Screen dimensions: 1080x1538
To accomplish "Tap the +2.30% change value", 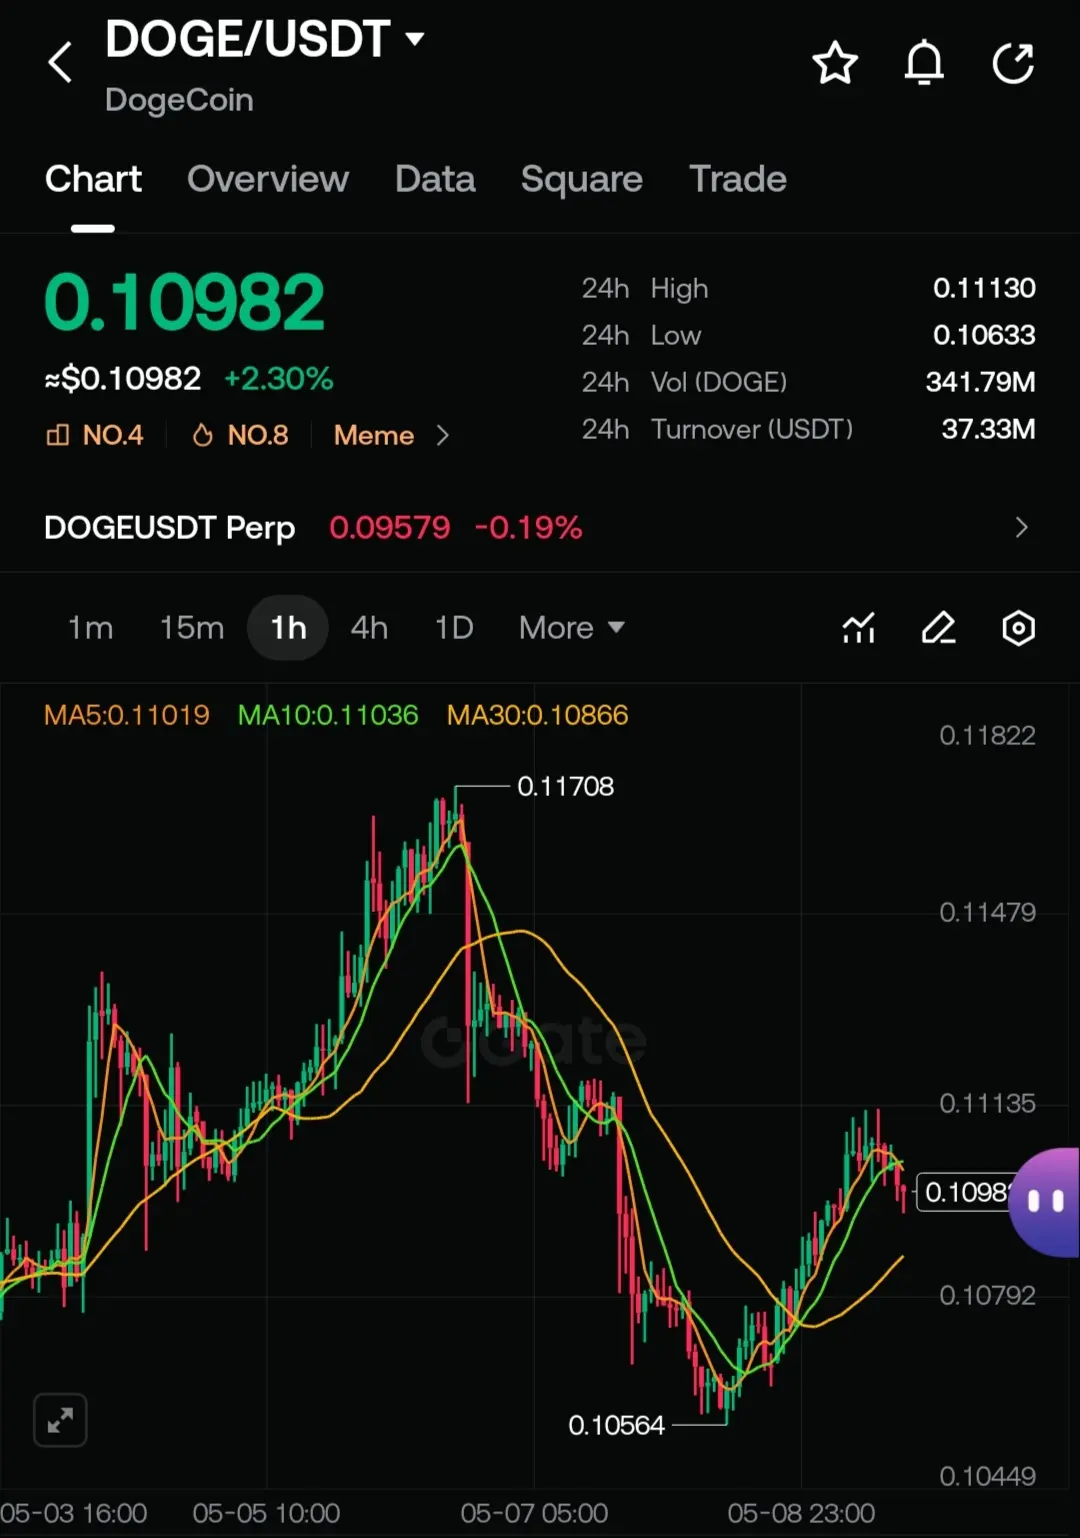I will (279, 379).
